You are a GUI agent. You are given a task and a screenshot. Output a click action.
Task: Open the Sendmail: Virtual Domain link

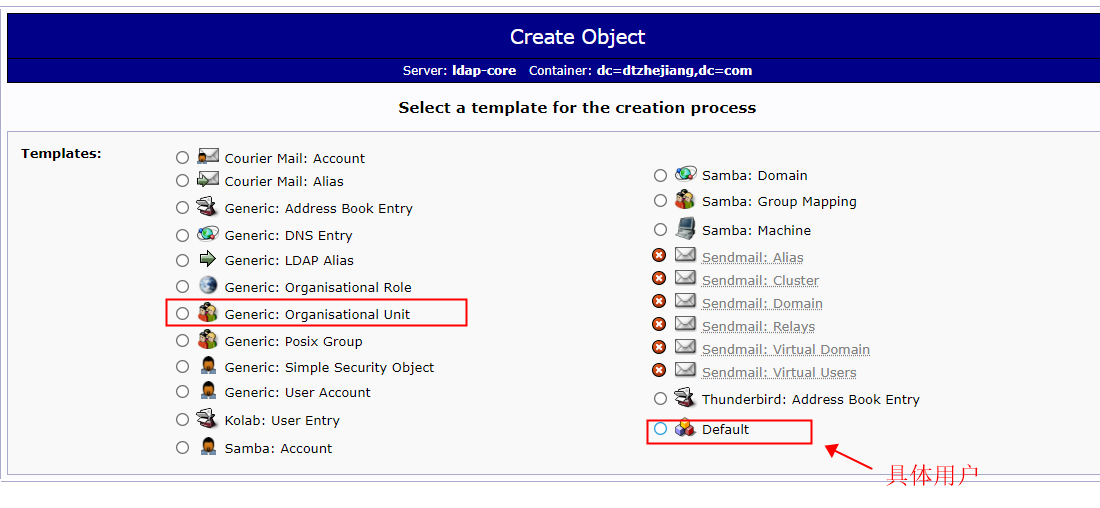click(786, 349)
